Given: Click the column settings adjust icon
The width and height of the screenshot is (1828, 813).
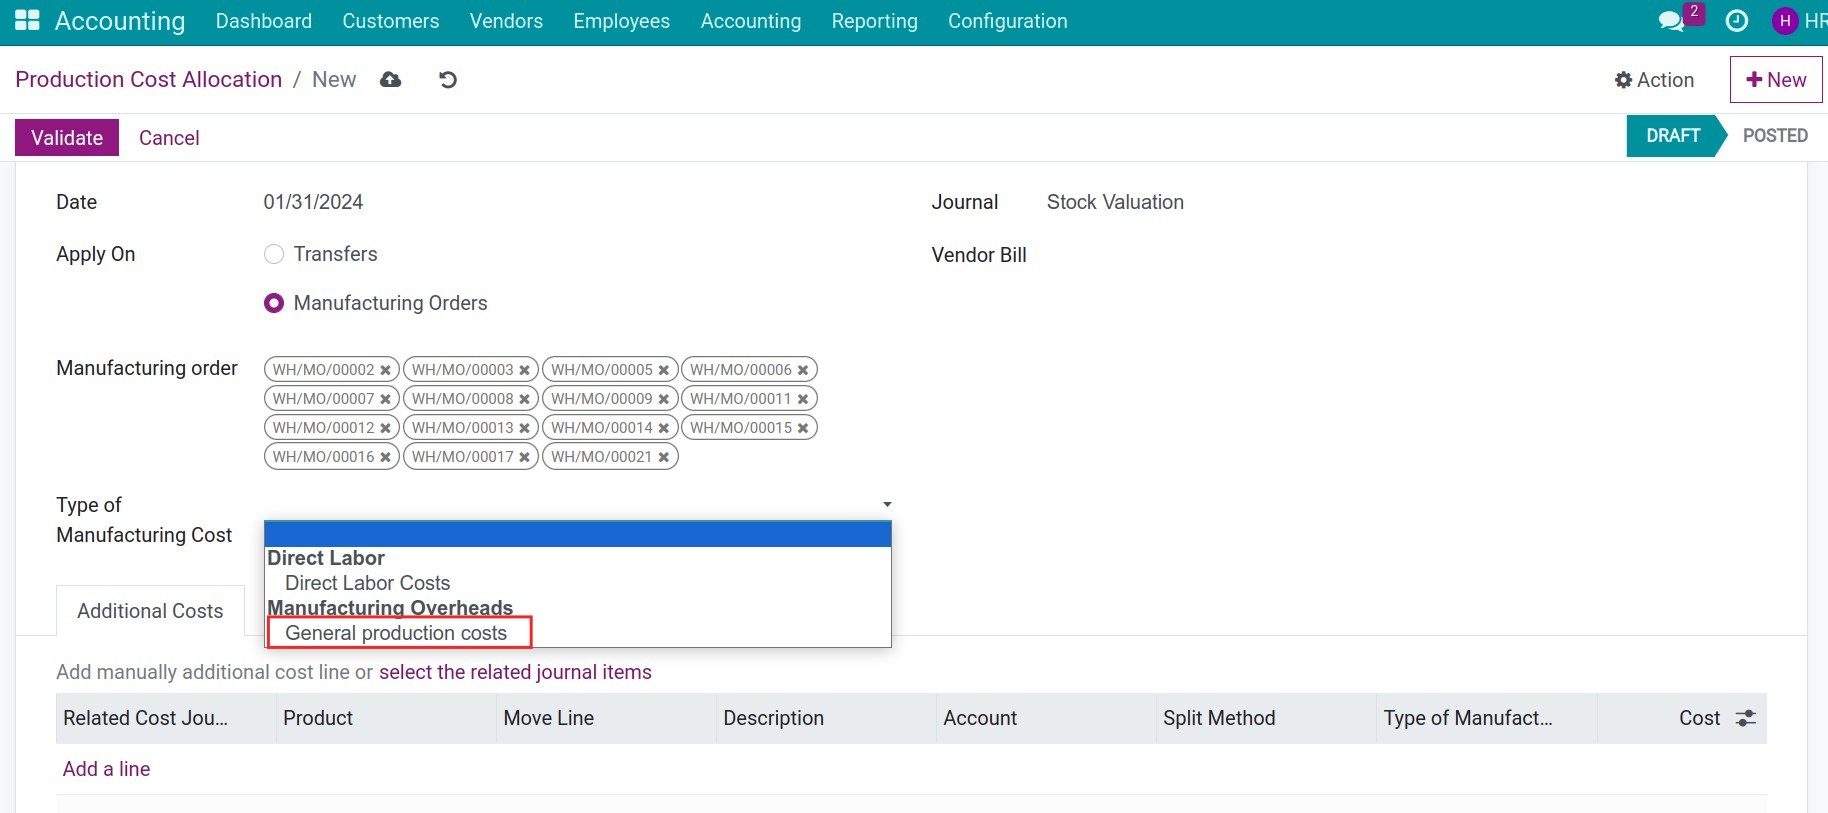Looking at the screenshot, I should pos(1746,718).
